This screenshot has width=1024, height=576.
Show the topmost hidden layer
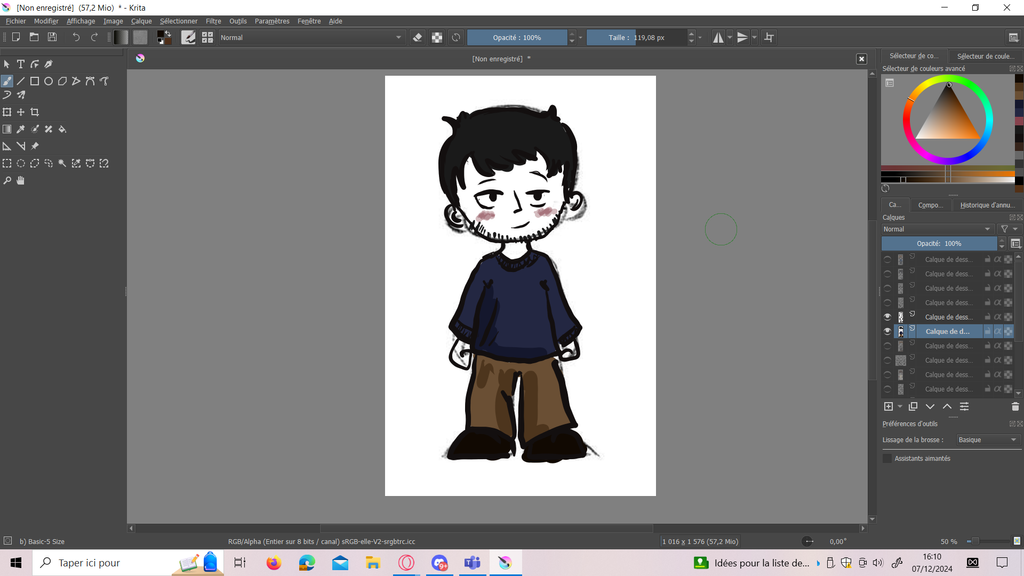[x=887, y=259]
